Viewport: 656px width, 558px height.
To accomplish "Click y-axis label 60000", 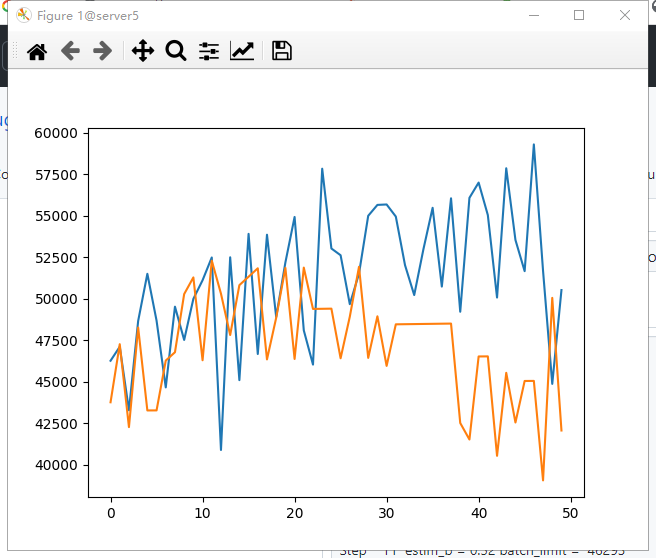I will (x=56, y=133).
